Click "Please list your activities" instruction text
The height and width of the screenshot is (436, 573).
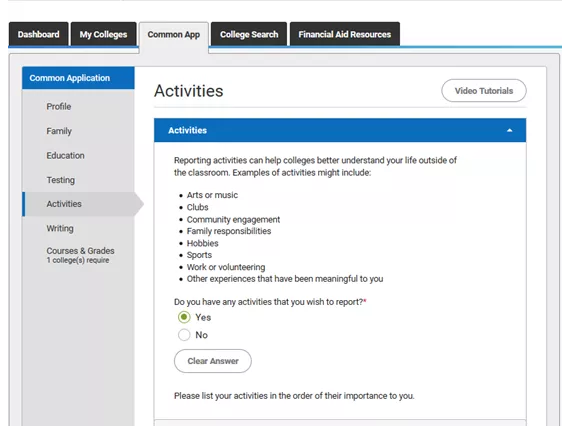pyautogui.click(x=294, y=396)
